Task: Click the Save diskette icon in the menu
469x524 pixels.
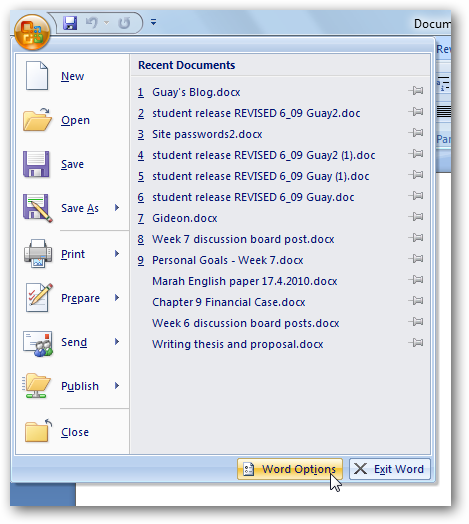Action: [x=36, y=164]
